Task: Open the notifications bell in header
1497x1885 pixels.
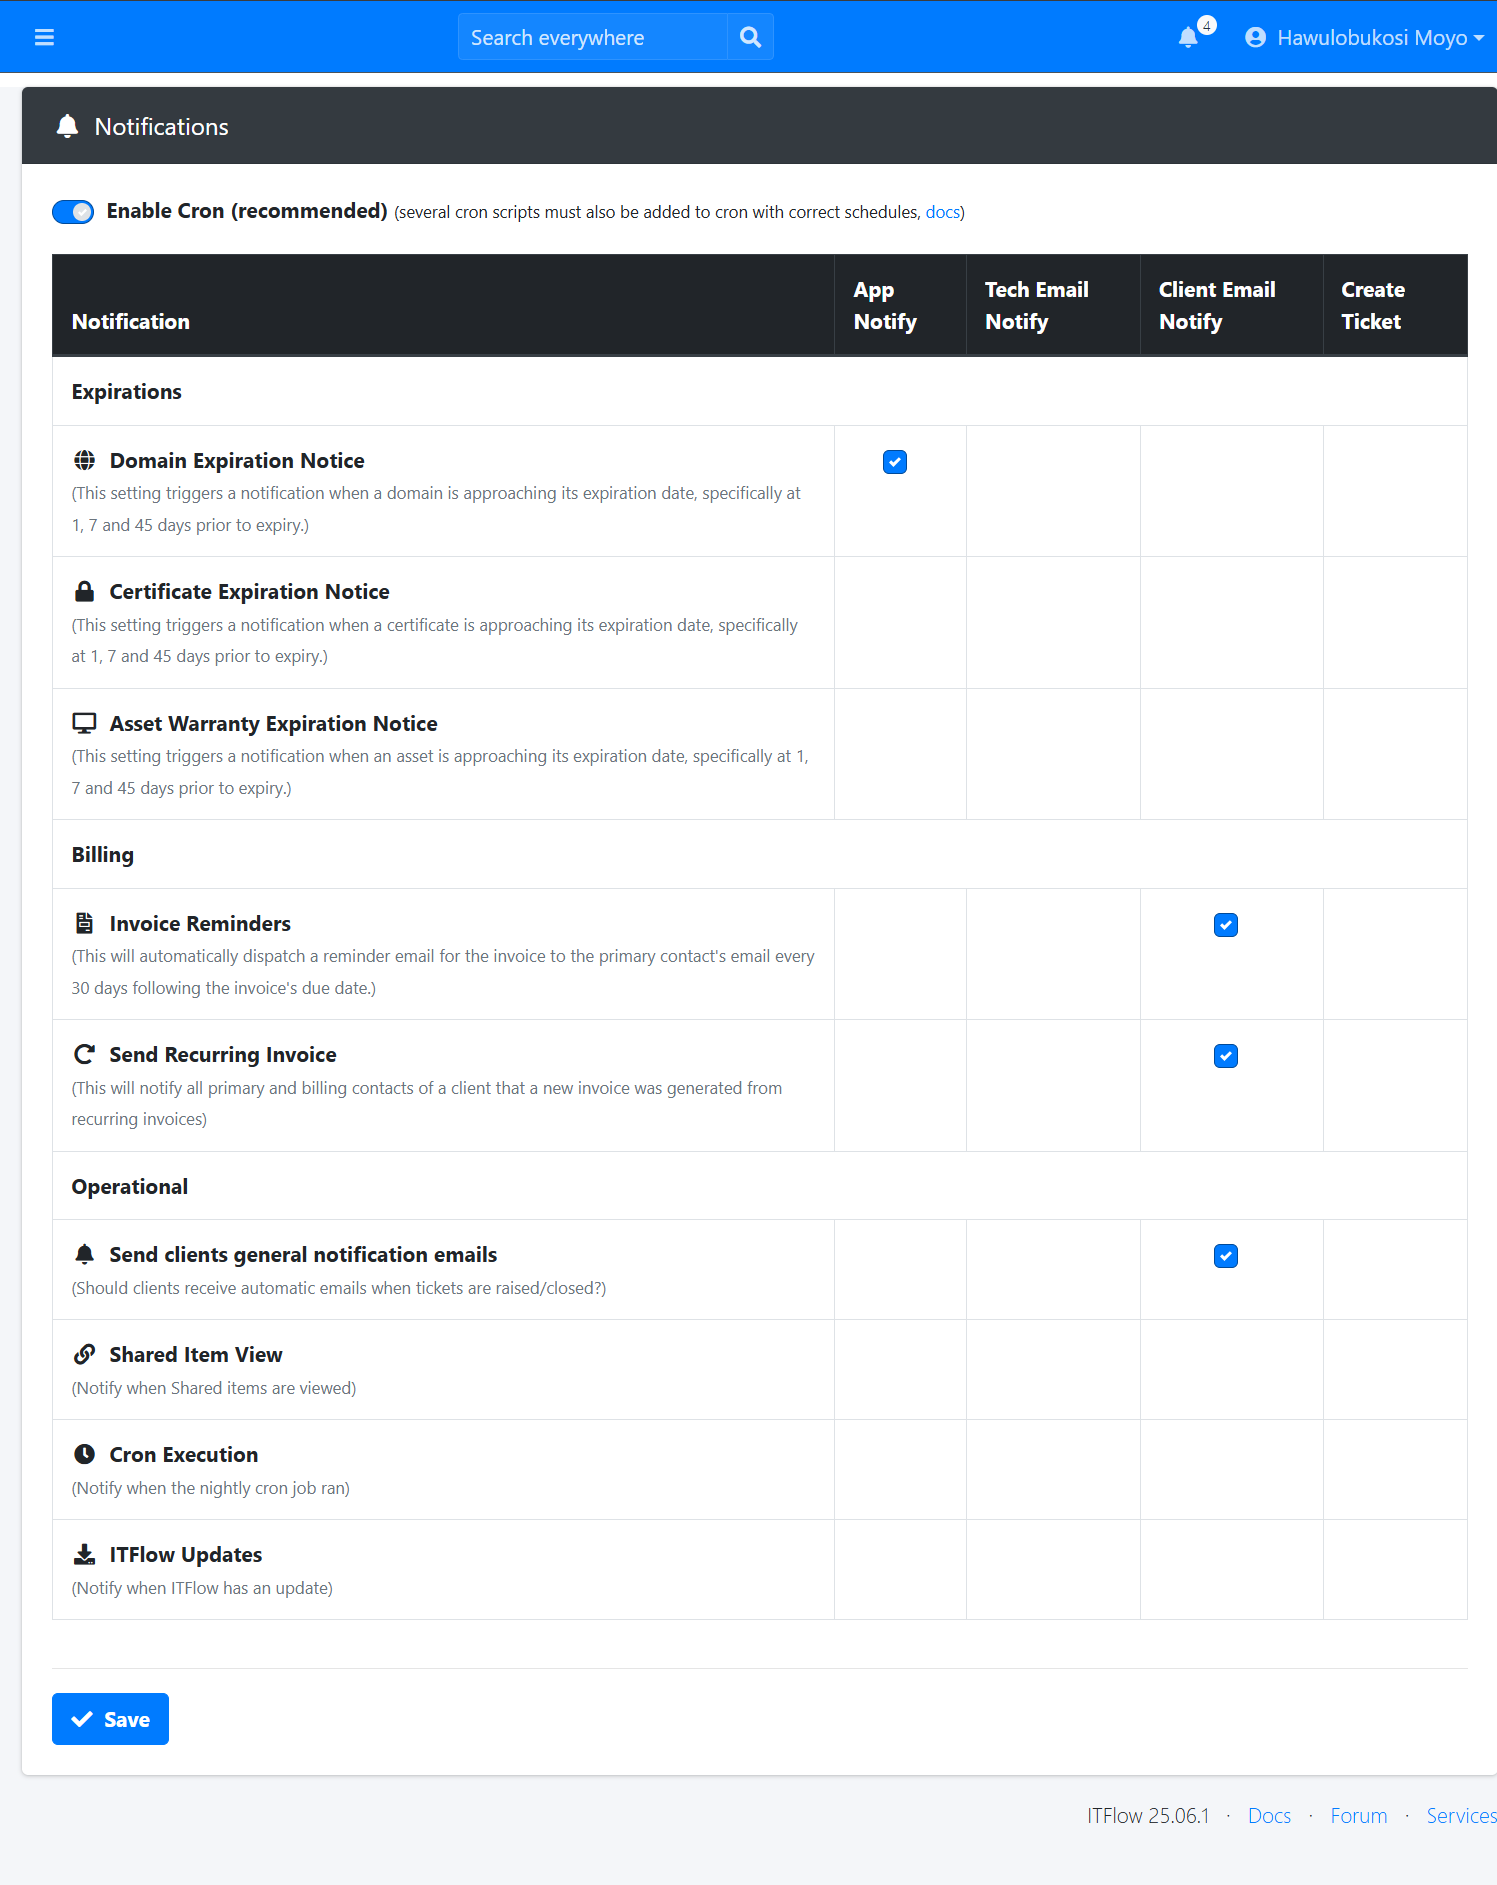Action: (x=1188, y=38)
